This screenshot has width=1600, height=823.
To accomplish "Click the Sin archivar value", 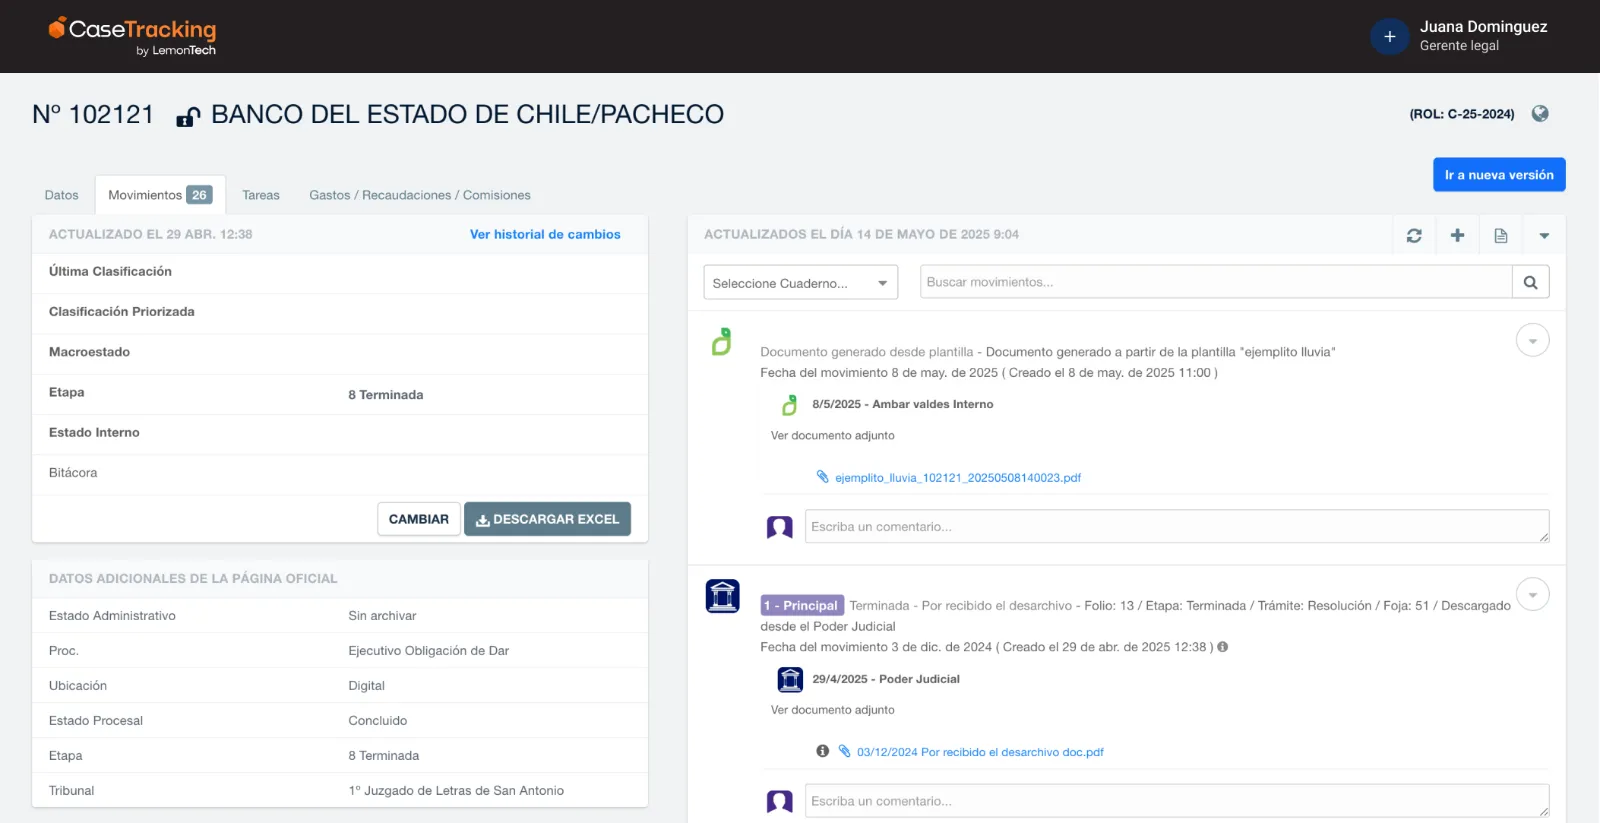I will (382, 616).
